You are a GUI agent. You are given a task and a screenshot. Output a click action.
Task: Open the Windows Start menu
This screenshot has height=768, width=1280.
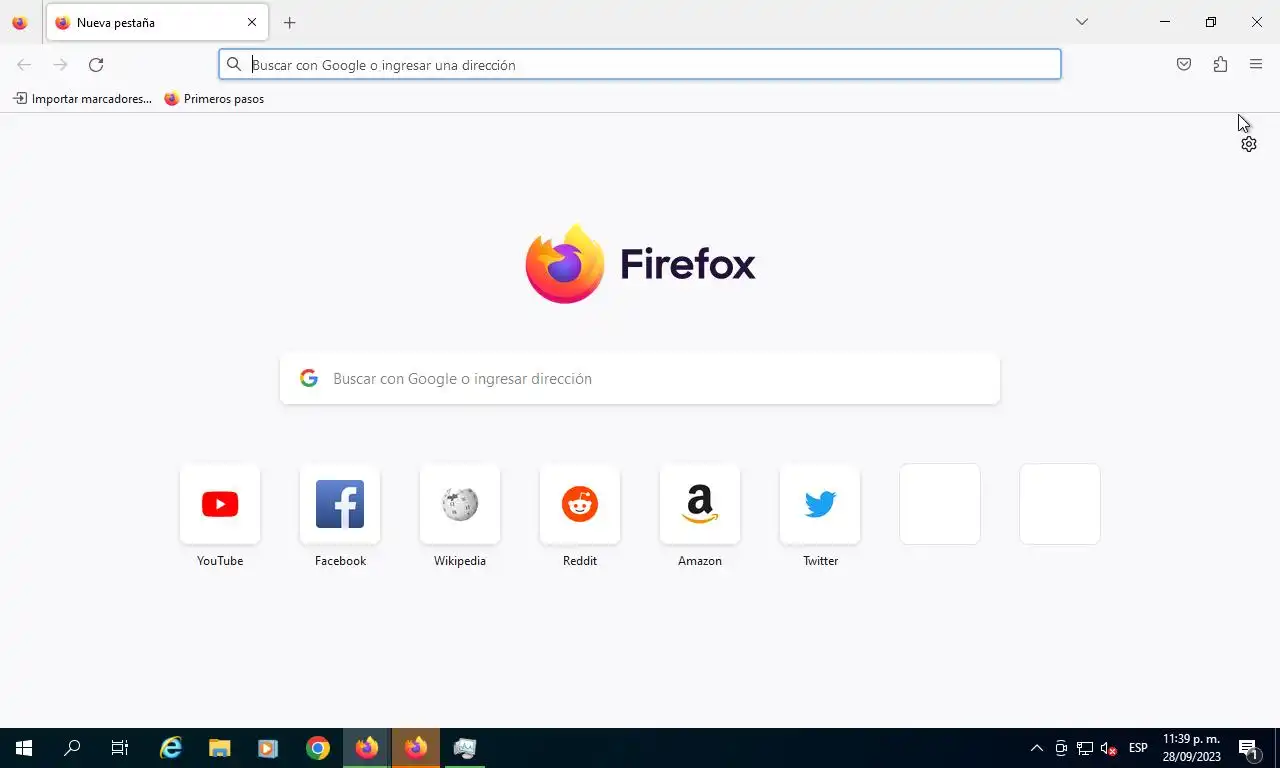tap(24, 748)
